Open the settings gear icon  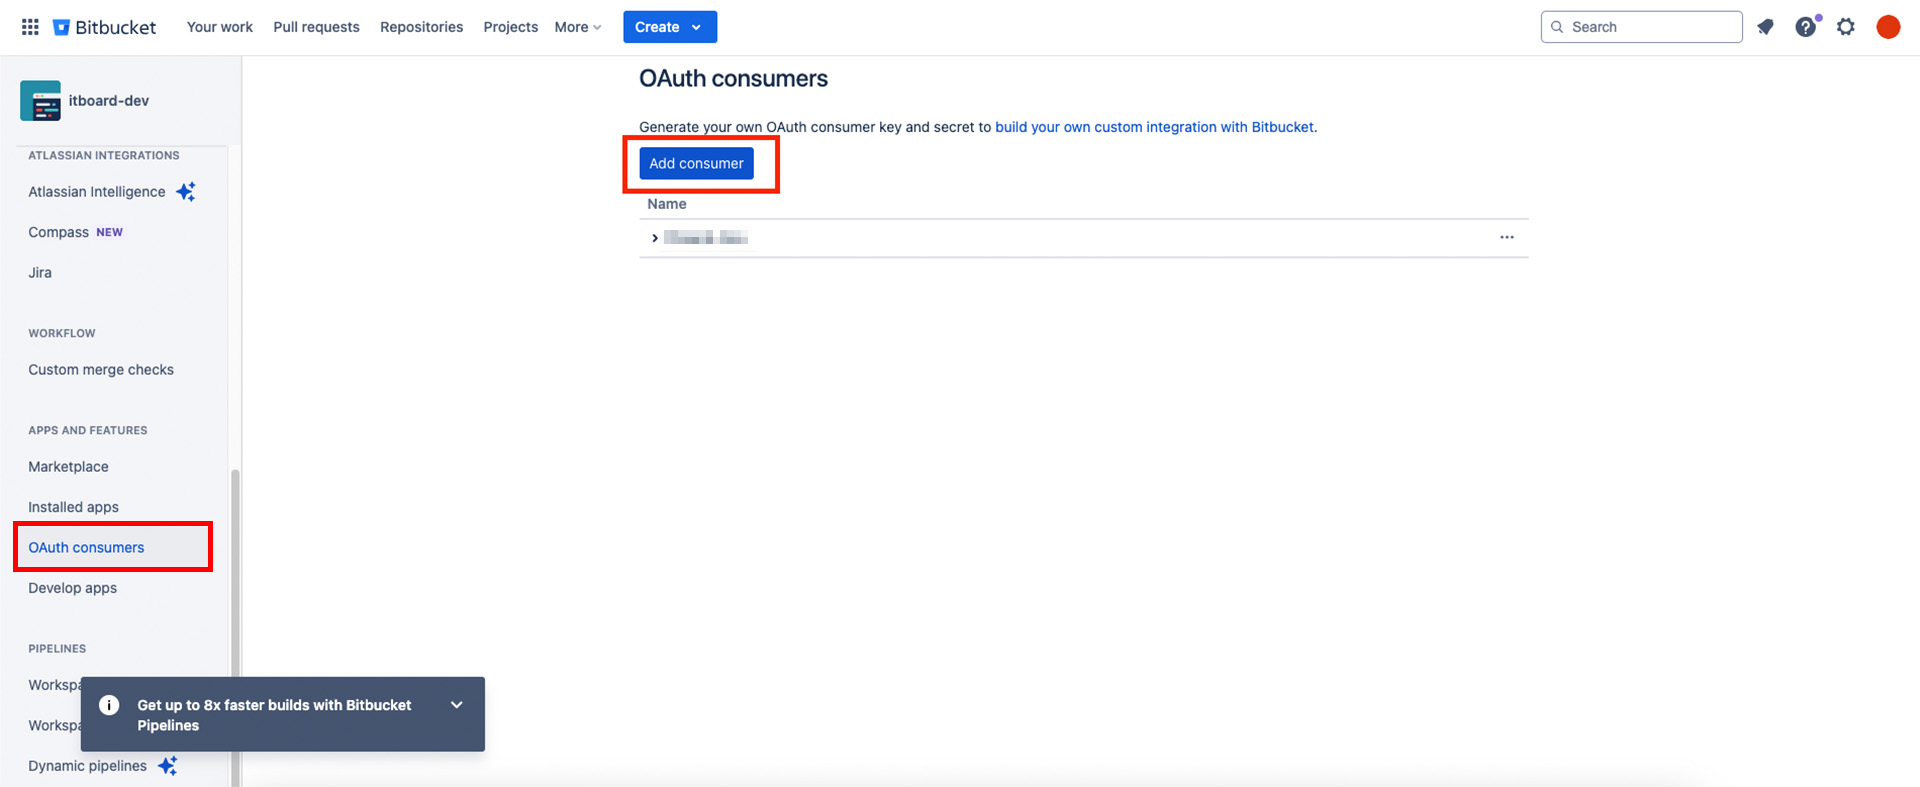click(1846, 27)
